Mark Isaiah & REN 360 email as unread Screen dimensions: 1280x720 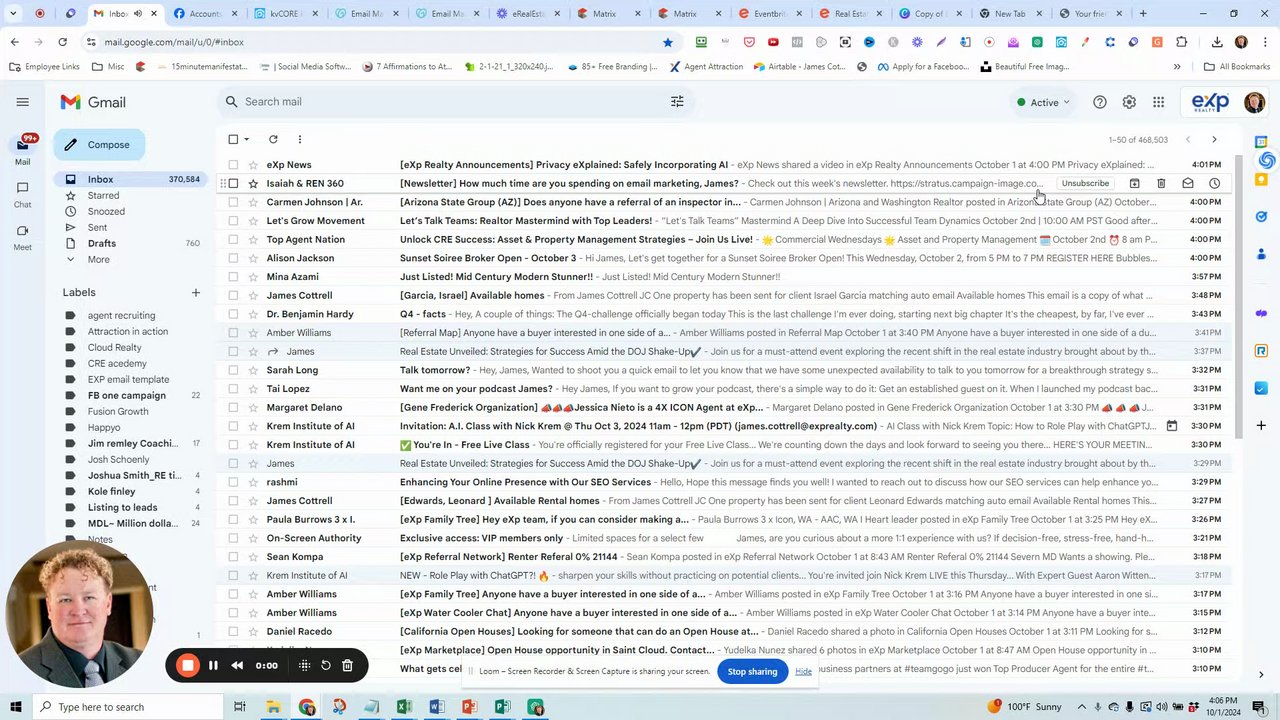click(1188, 184)
